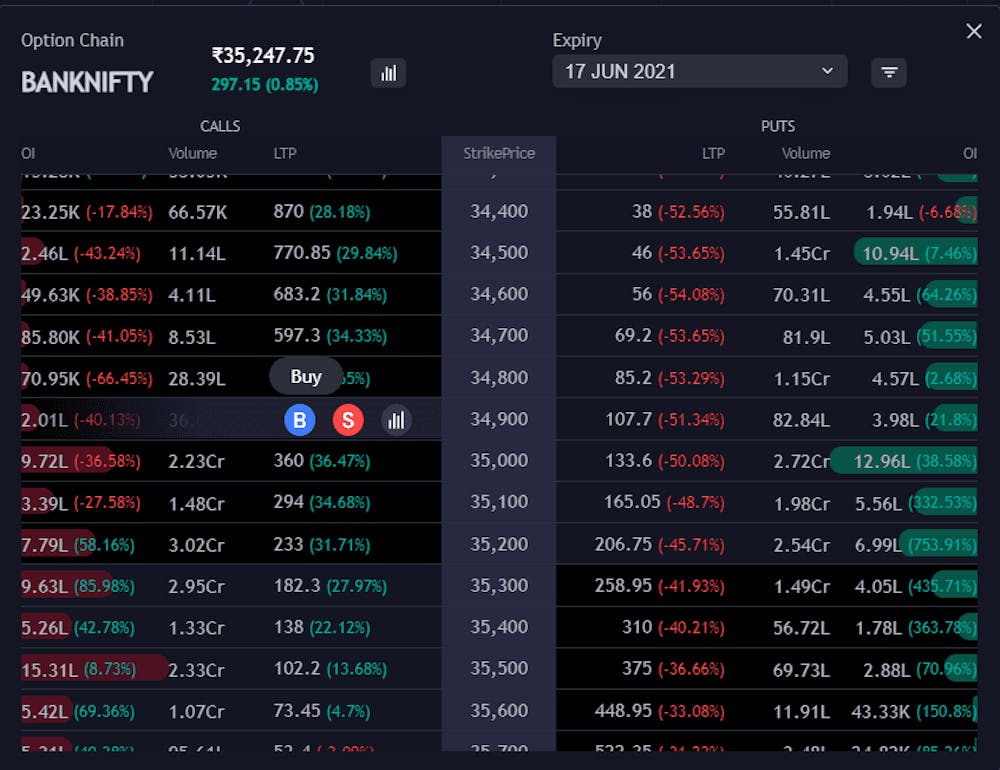Click the blue B buy icon
1000x770 pixels.
[x=299, y=420]
